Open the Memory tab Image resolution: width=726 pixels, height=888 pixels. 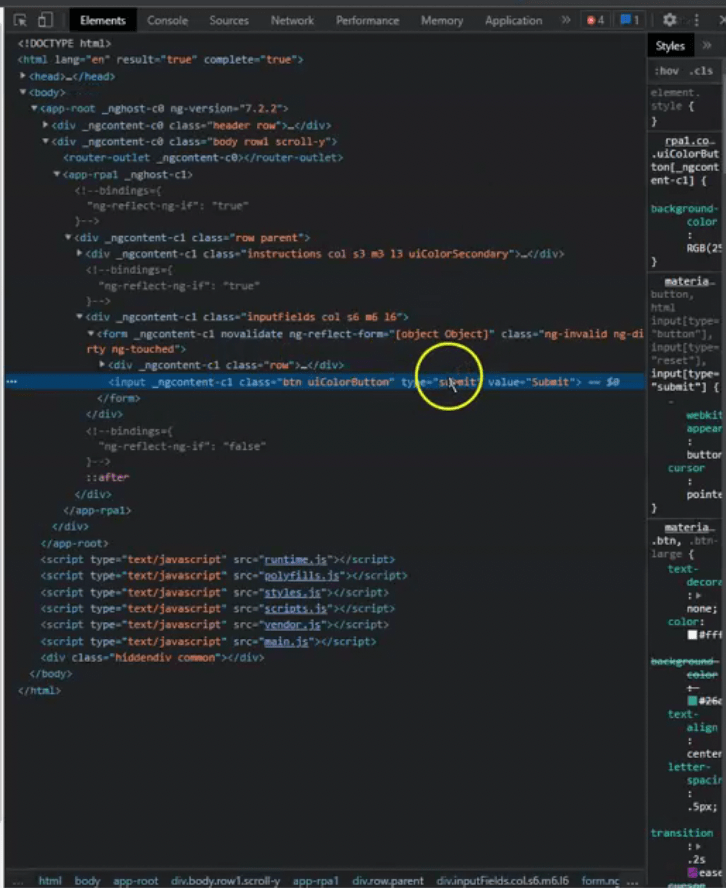point(442,20)
